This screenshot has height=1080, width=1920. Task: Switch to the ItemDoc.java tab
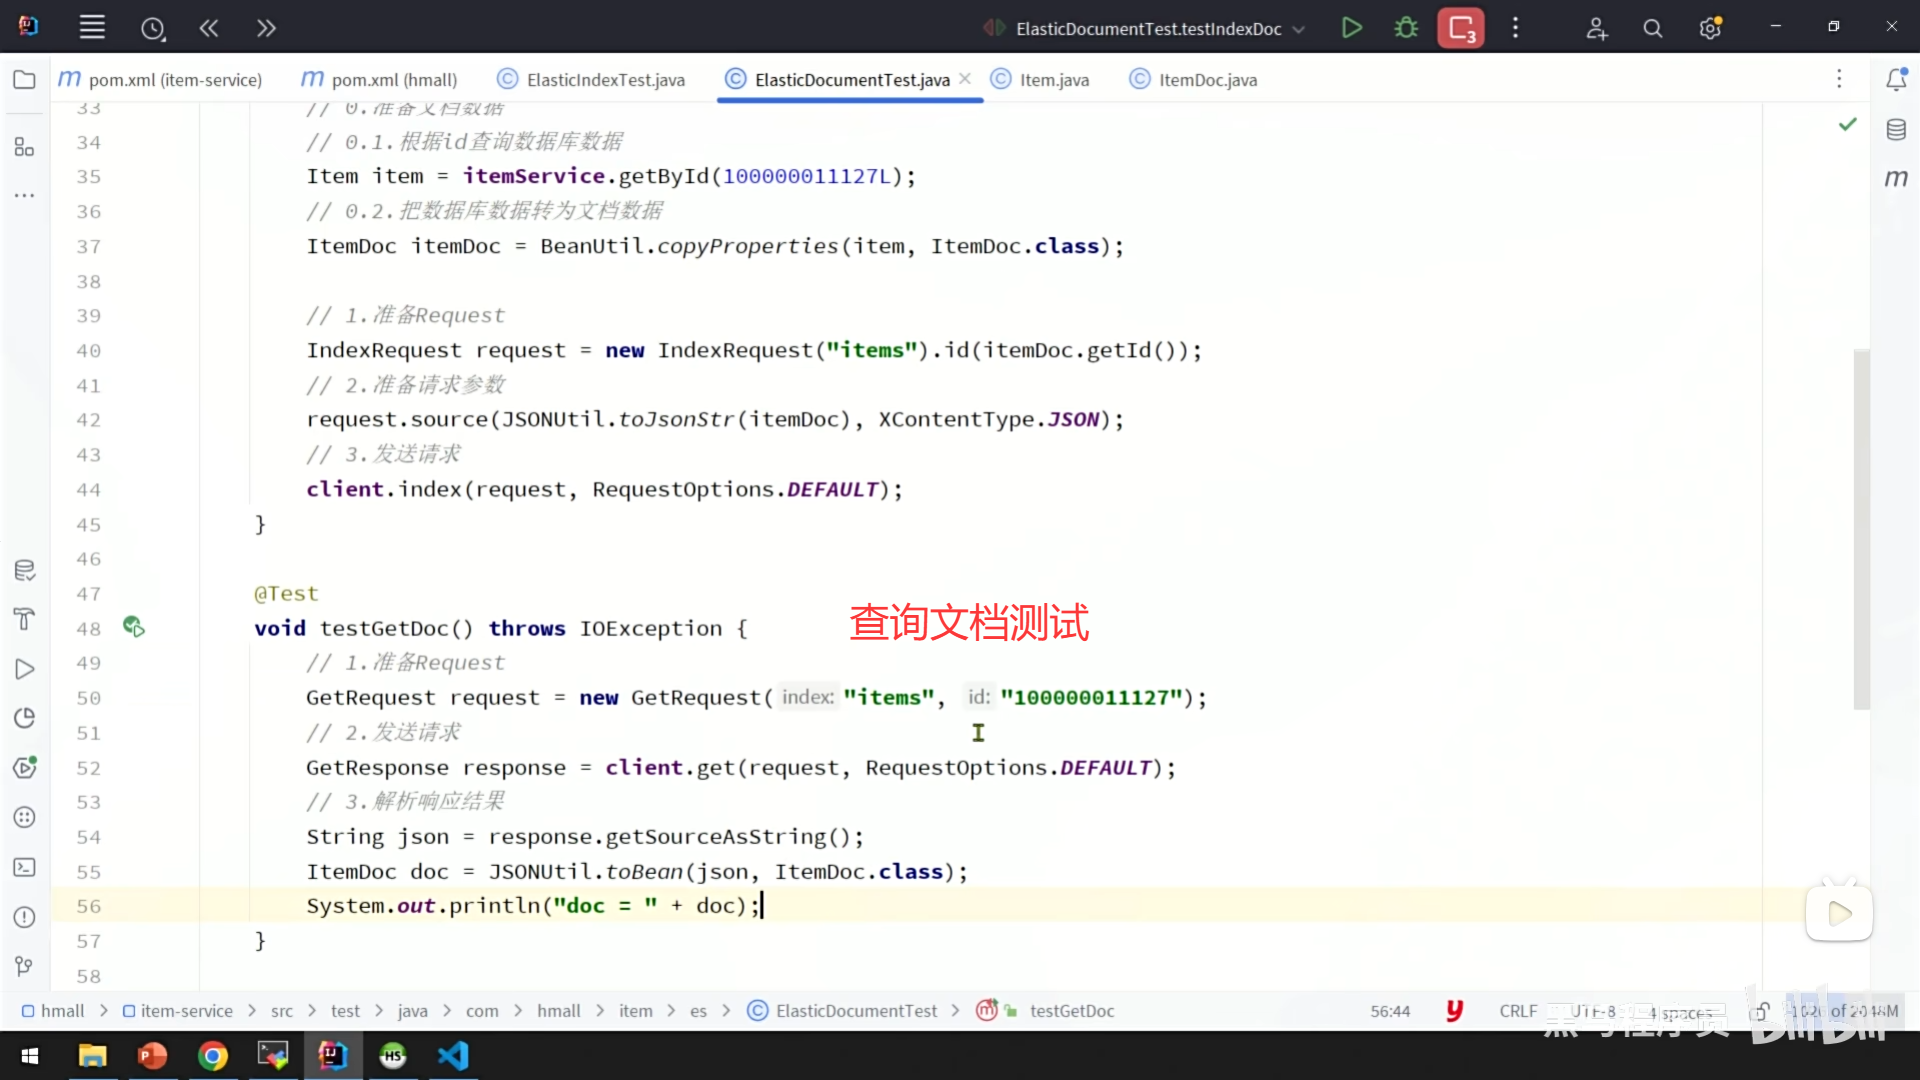1206,80
